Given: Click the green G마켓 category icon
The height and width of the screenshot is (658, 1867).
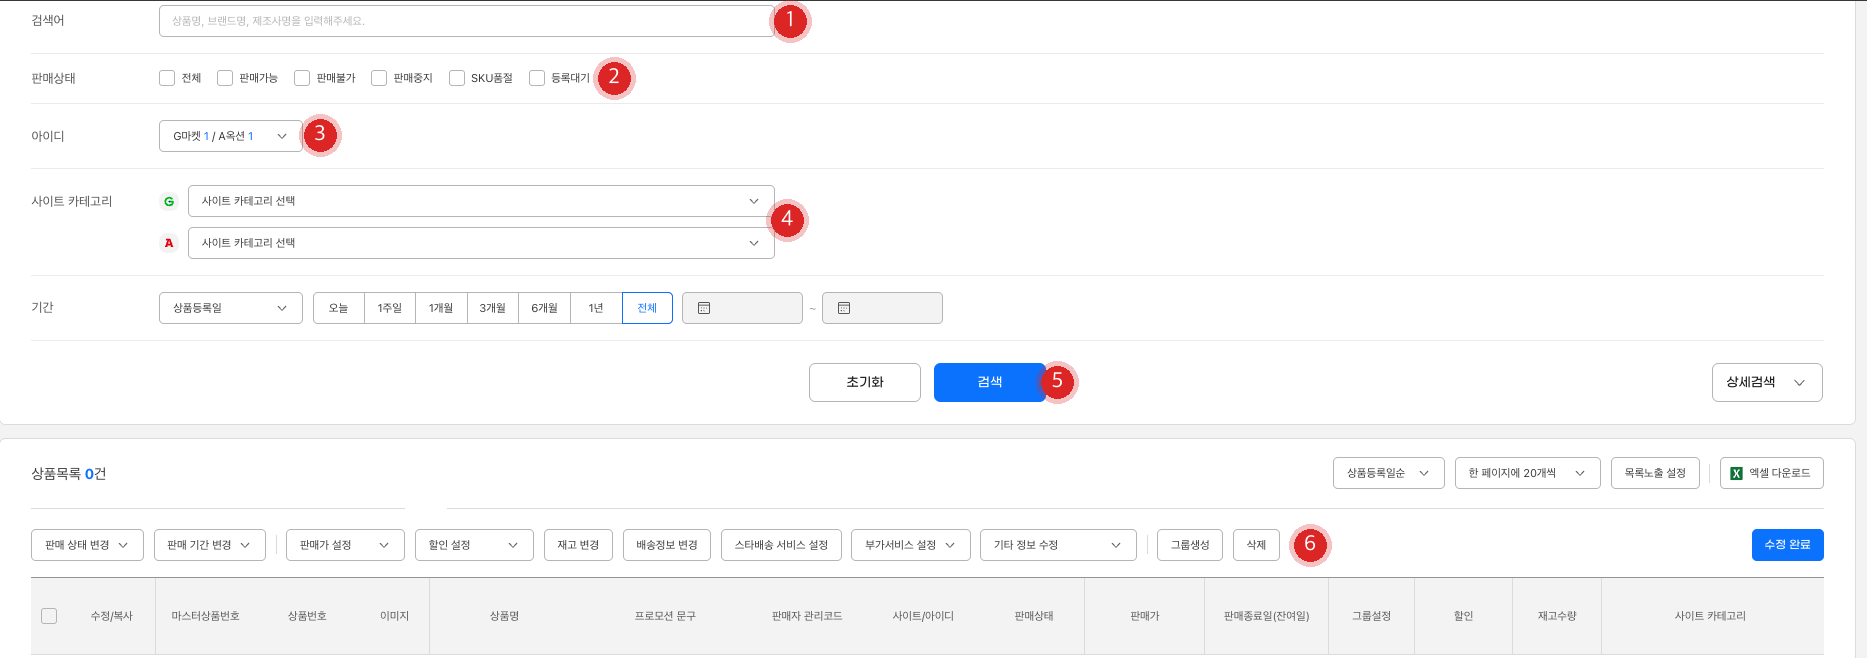Looking at the screenshot, I should click(169, 201).
